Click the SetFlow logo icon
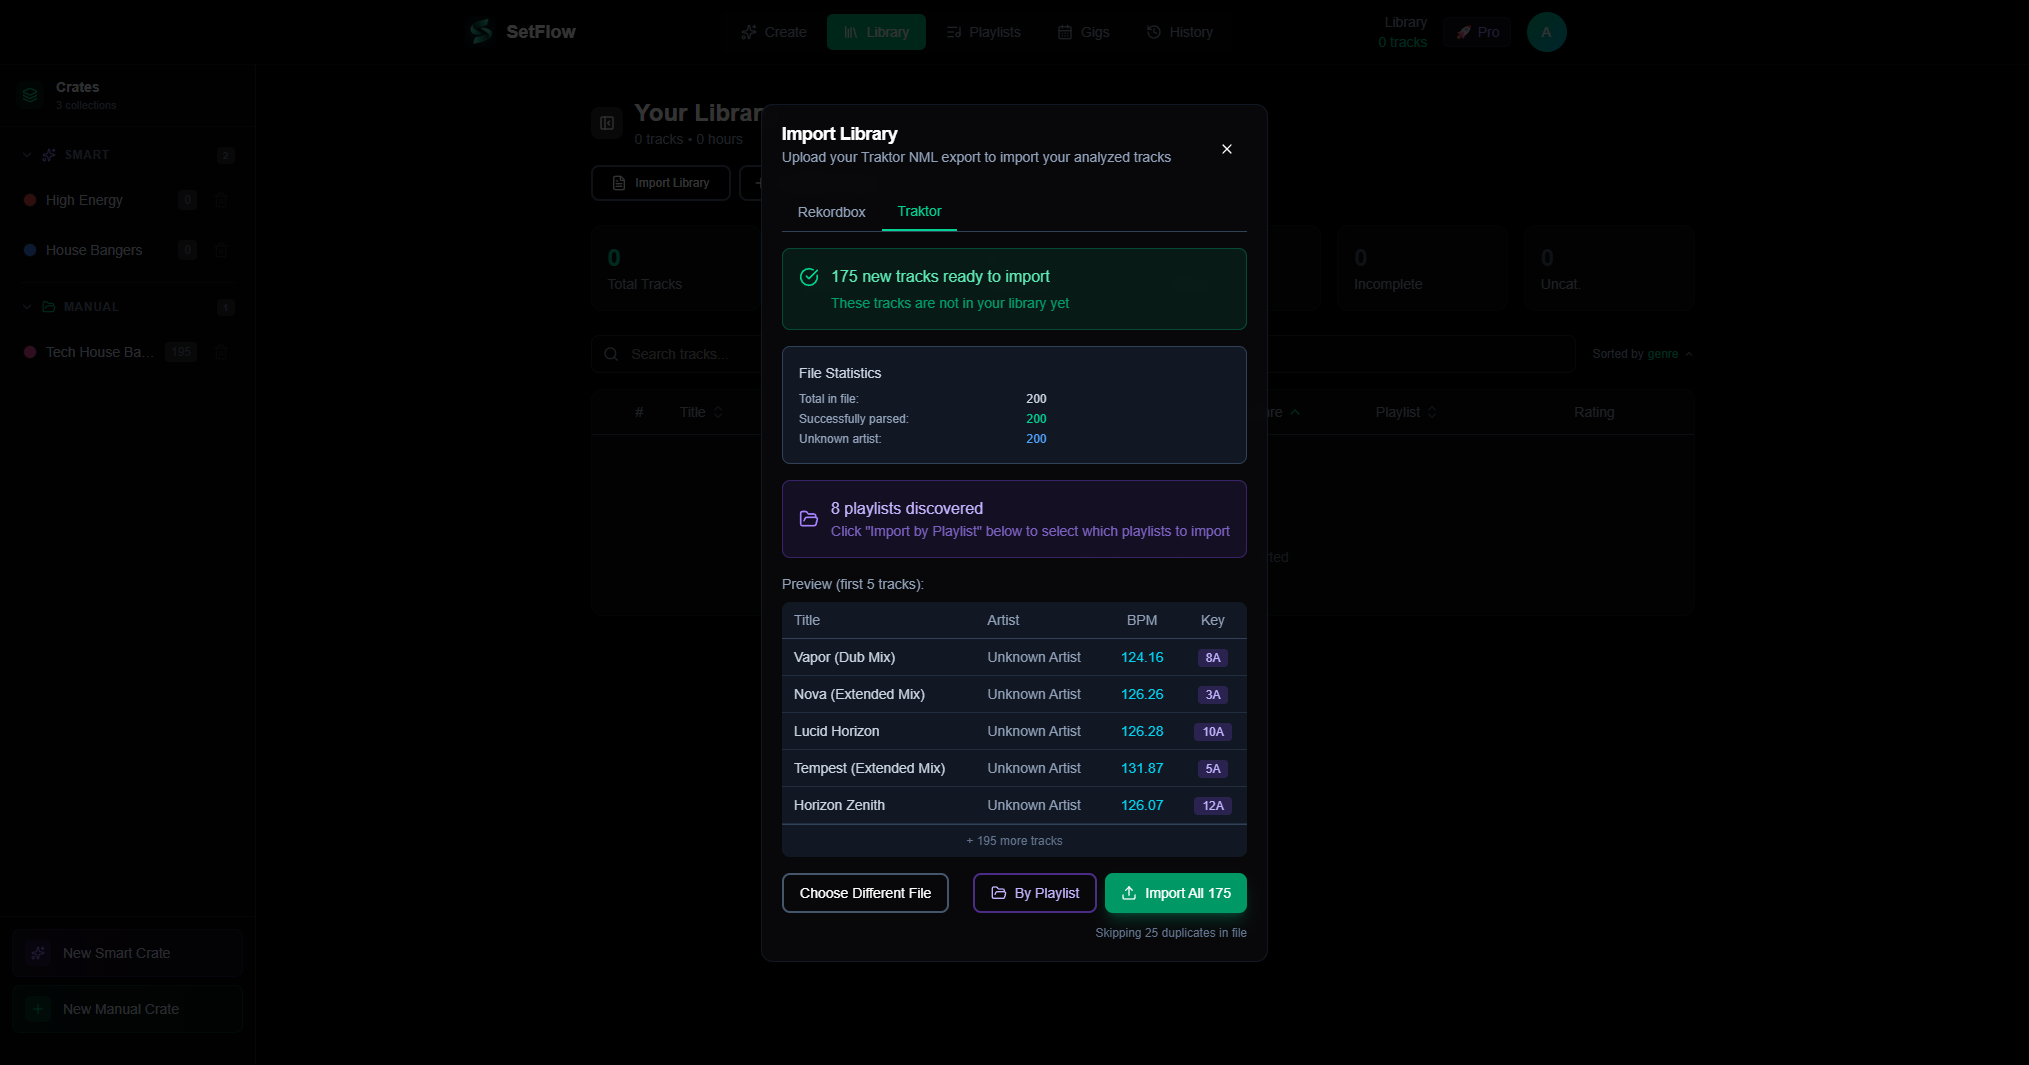 point(479,31)
